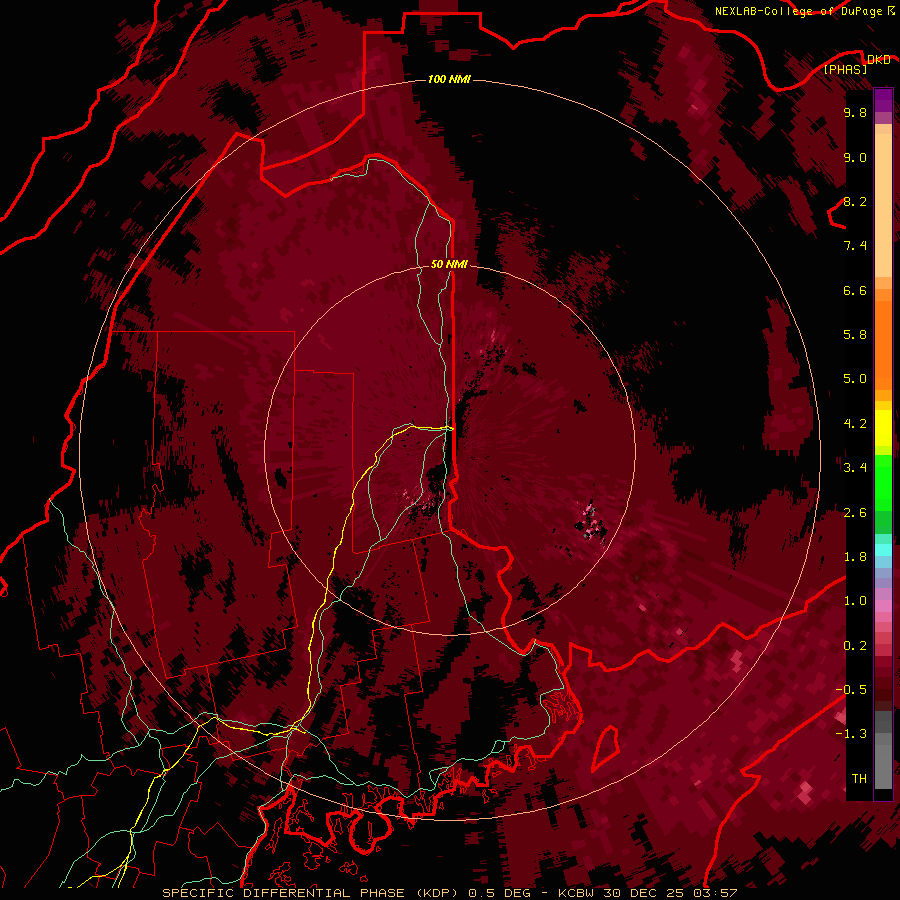Pick the yellow color band near 4.2
The width and height of the screenshot is (900, 900).
(x=883, y=428)
